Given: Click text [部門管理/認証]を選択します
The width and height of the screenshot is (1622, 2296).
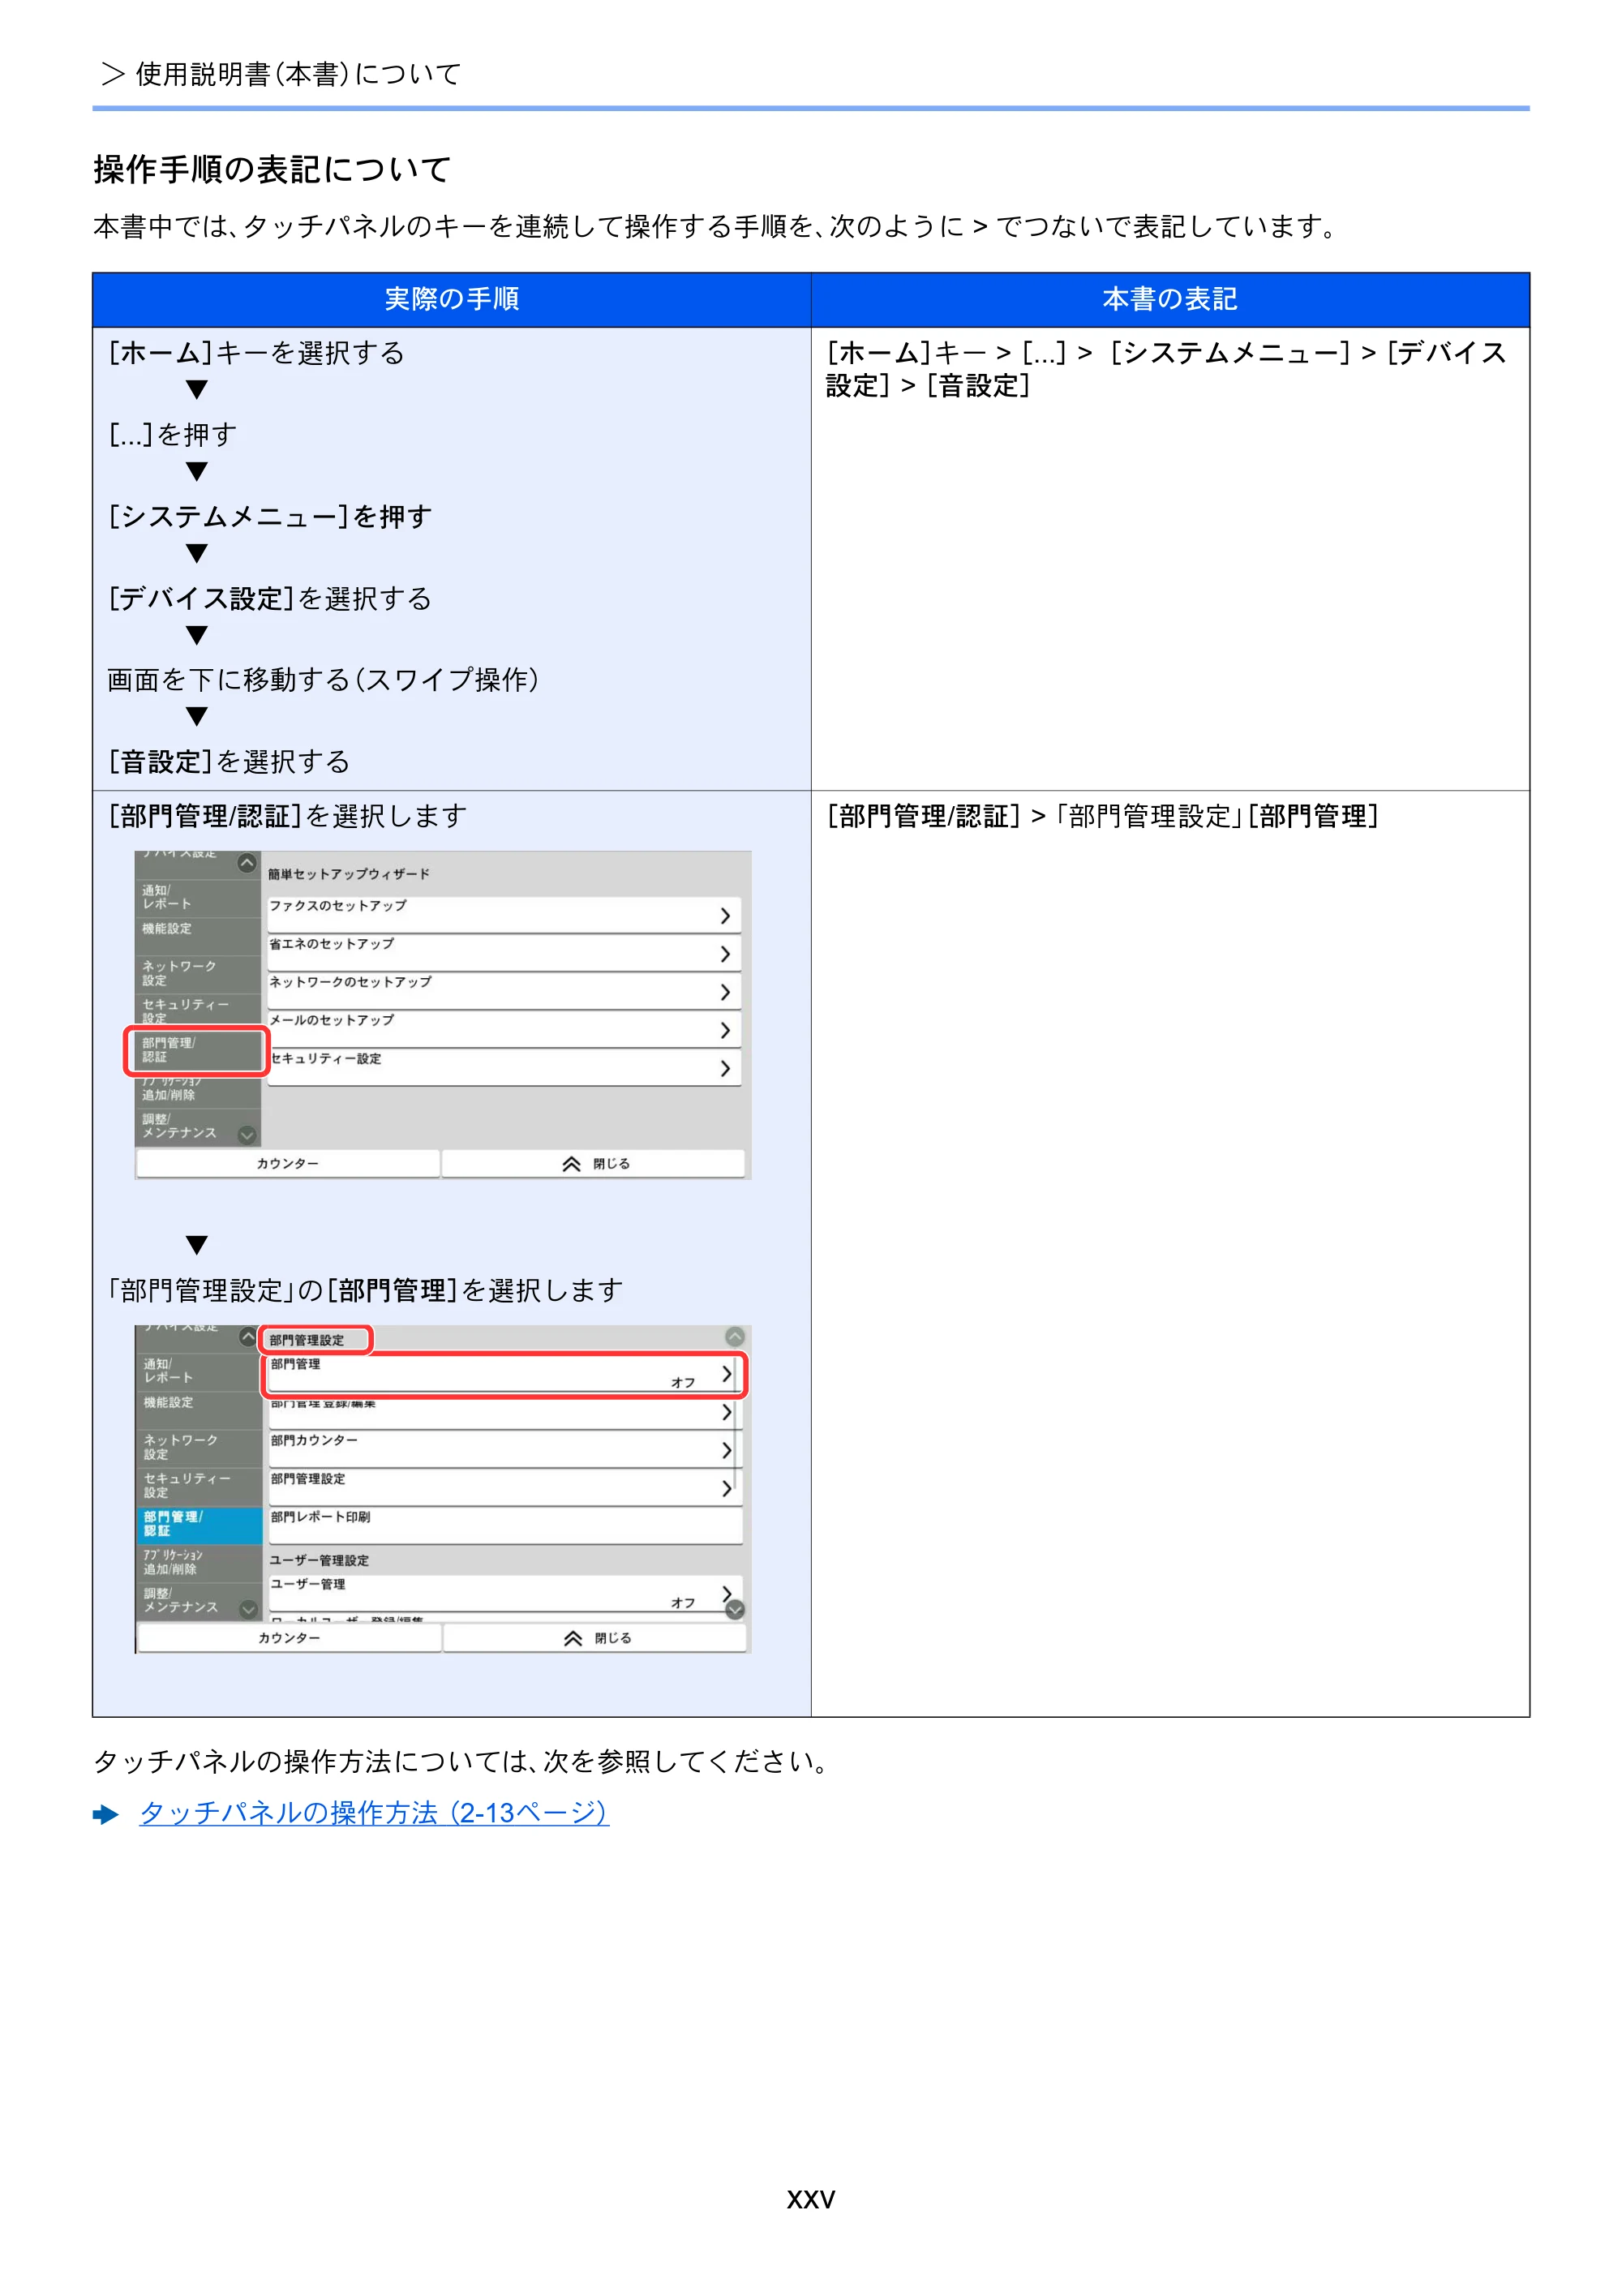Looking at the screenshot, I should [287, 816].
